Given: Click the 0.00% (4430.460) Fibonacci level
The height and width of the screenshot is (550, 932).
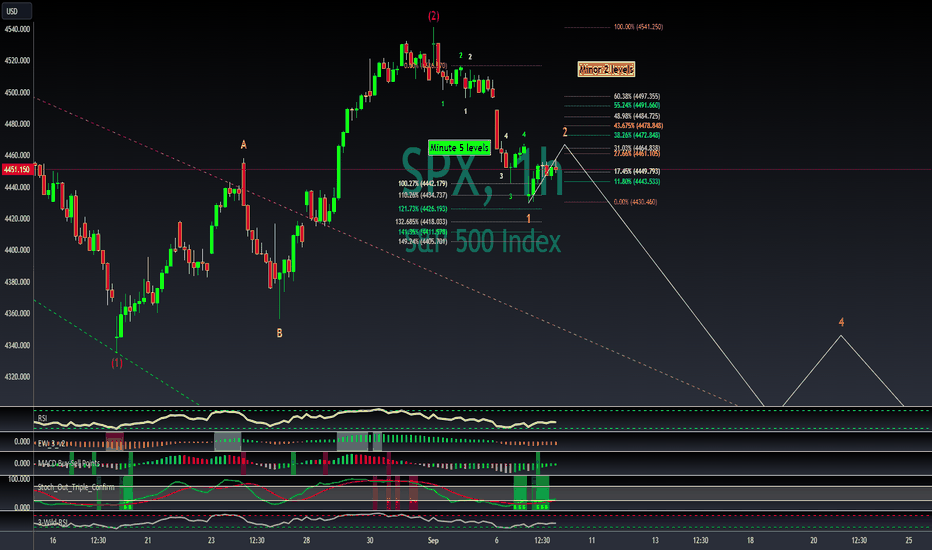Looking at the screenshot, I should 635,202.
